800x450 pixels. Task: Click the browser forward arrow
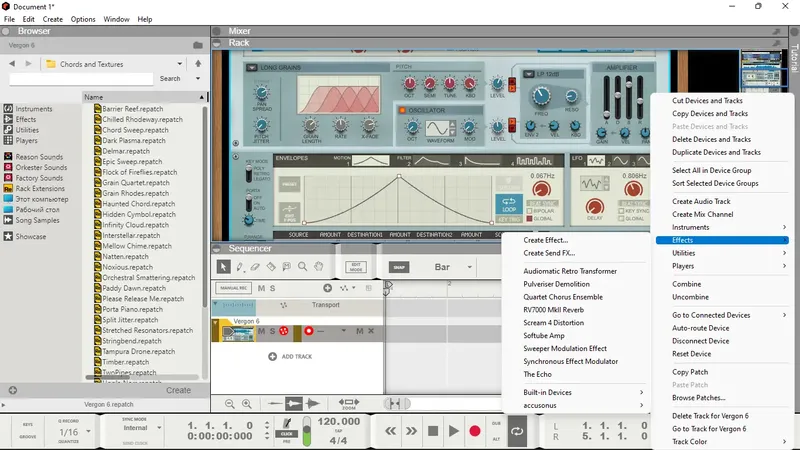pyautogui.click(x=29, y=64)
